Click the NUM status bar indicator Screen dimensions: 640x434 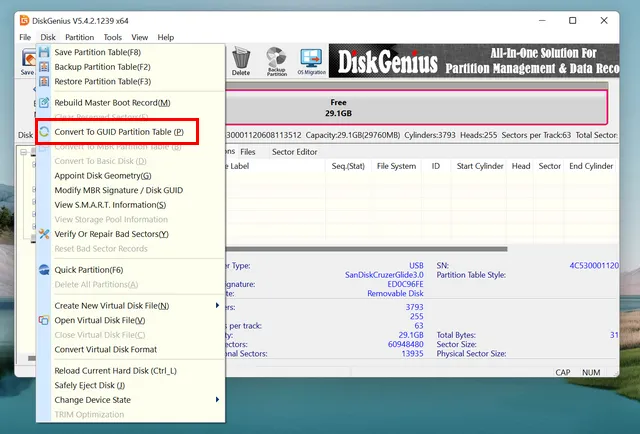point(591,372)
